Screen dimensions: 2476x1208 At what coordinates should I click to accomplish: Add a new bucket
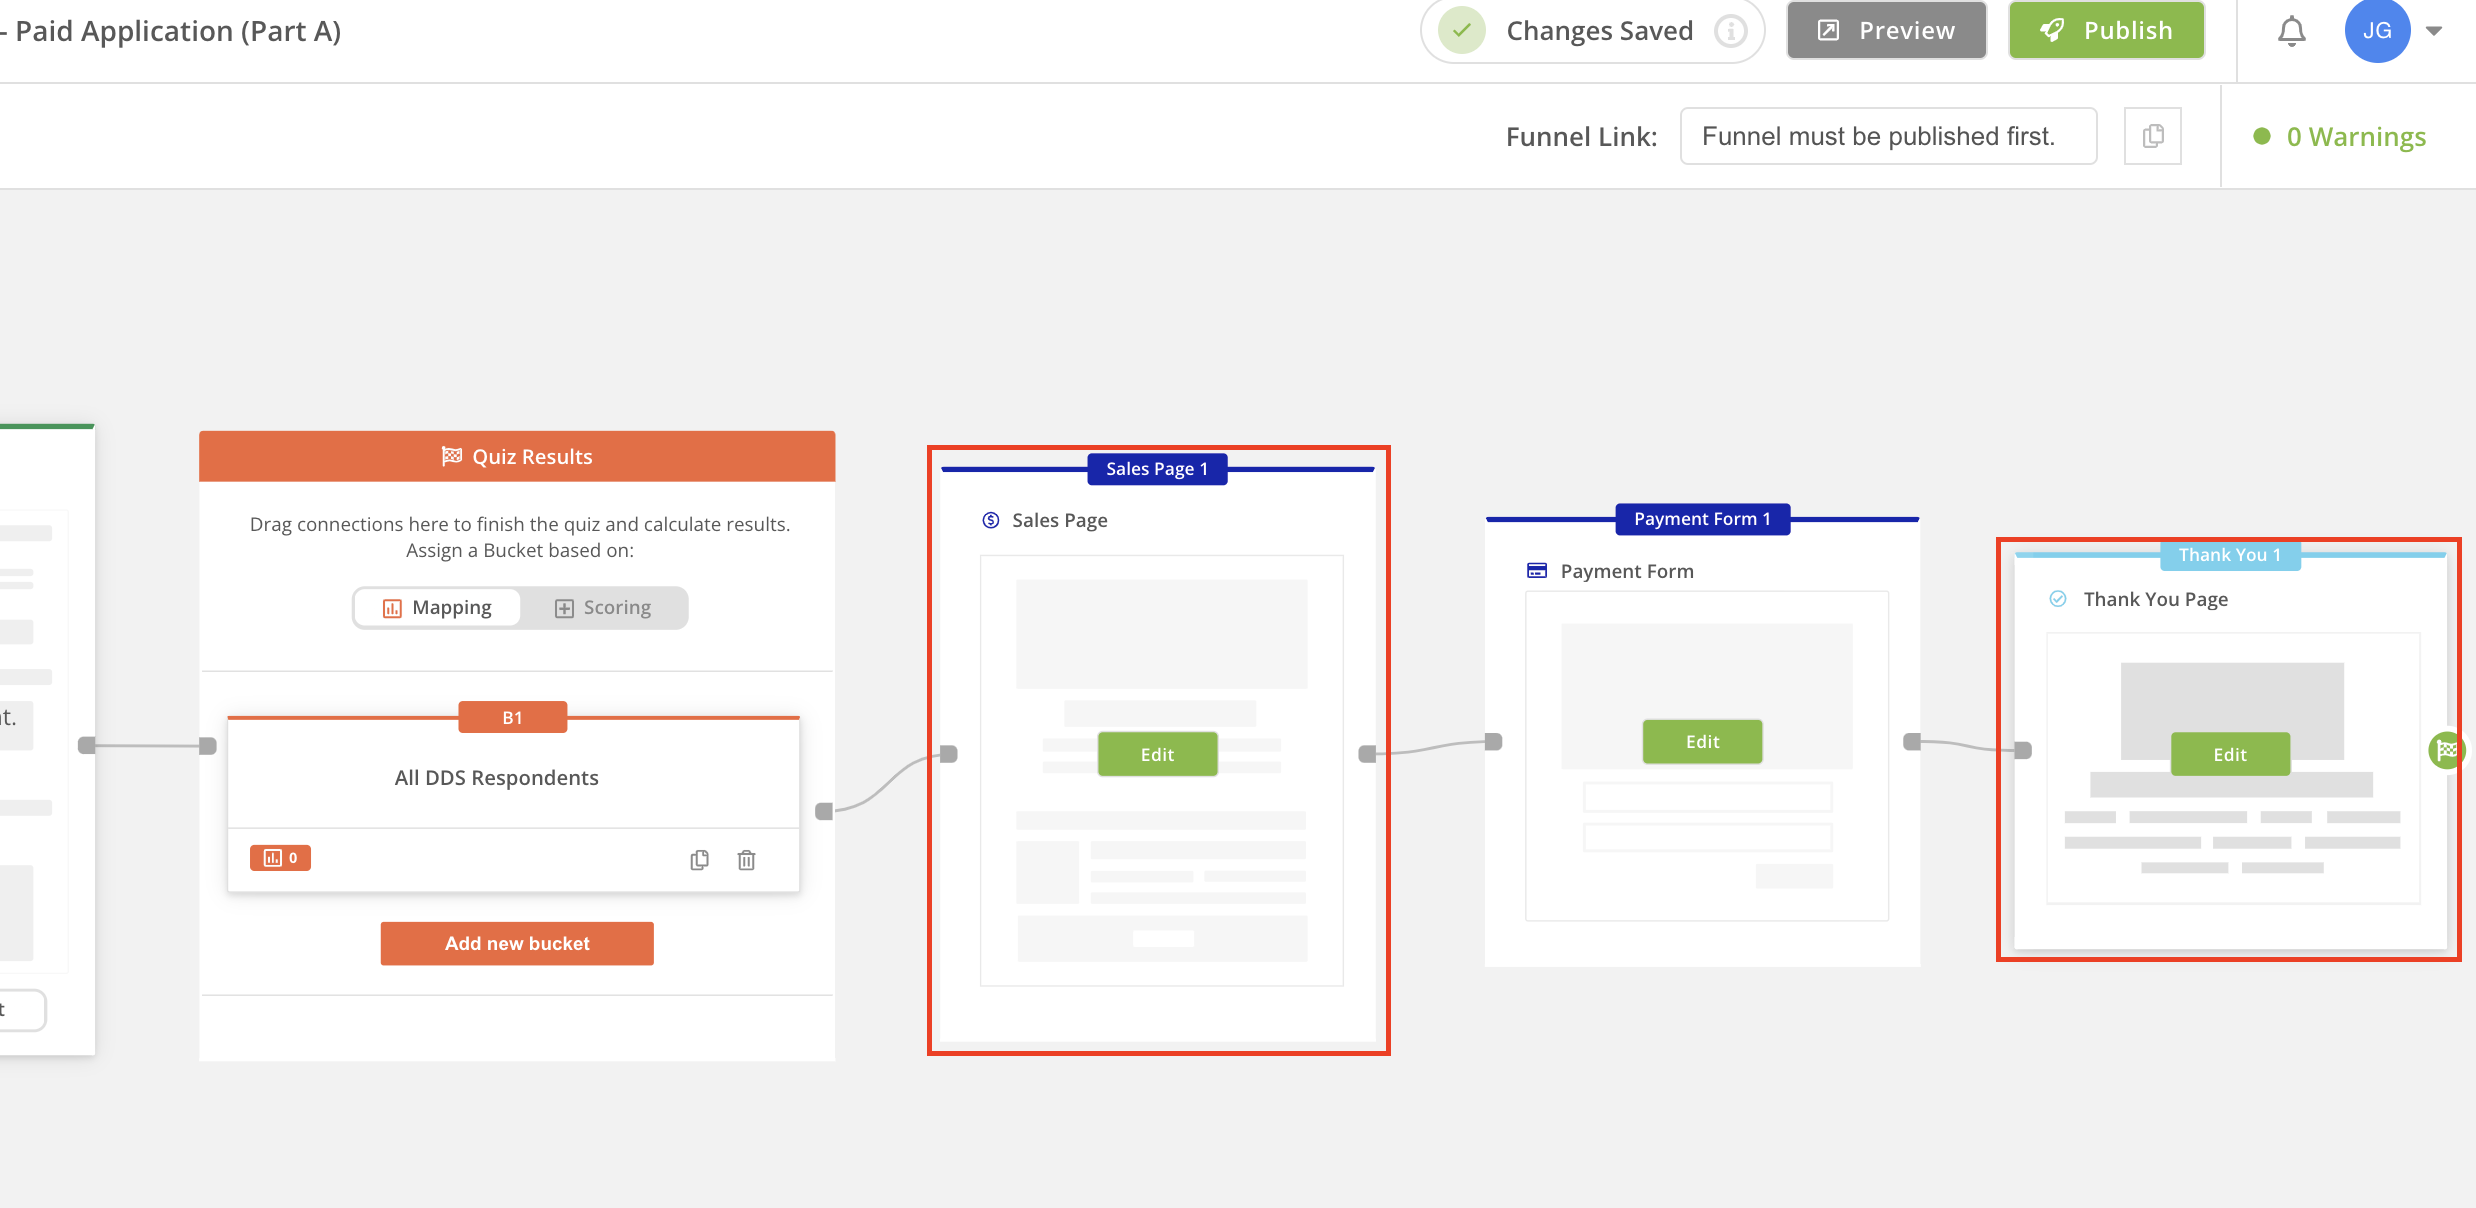(x=517, y=943)
